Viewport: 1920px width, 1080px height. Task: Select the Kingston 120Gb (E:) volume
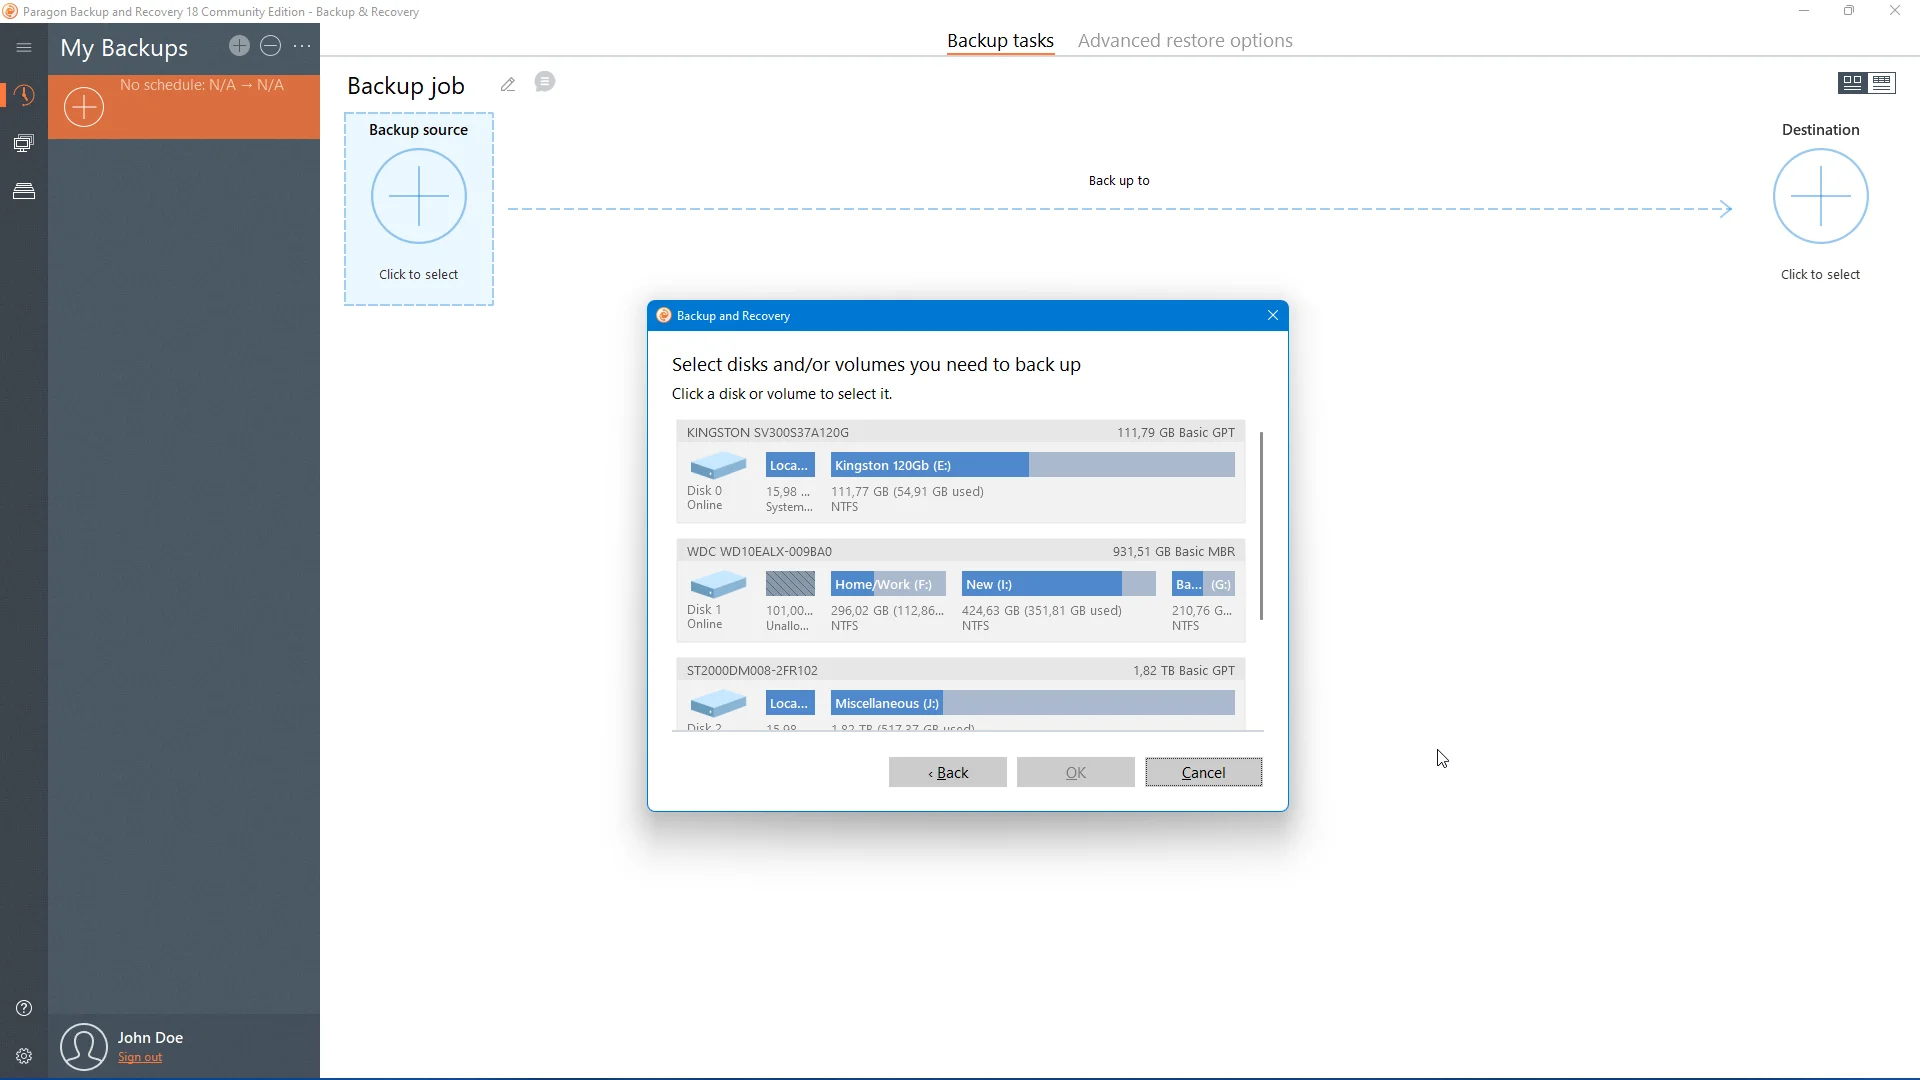[x=929, y=464]
